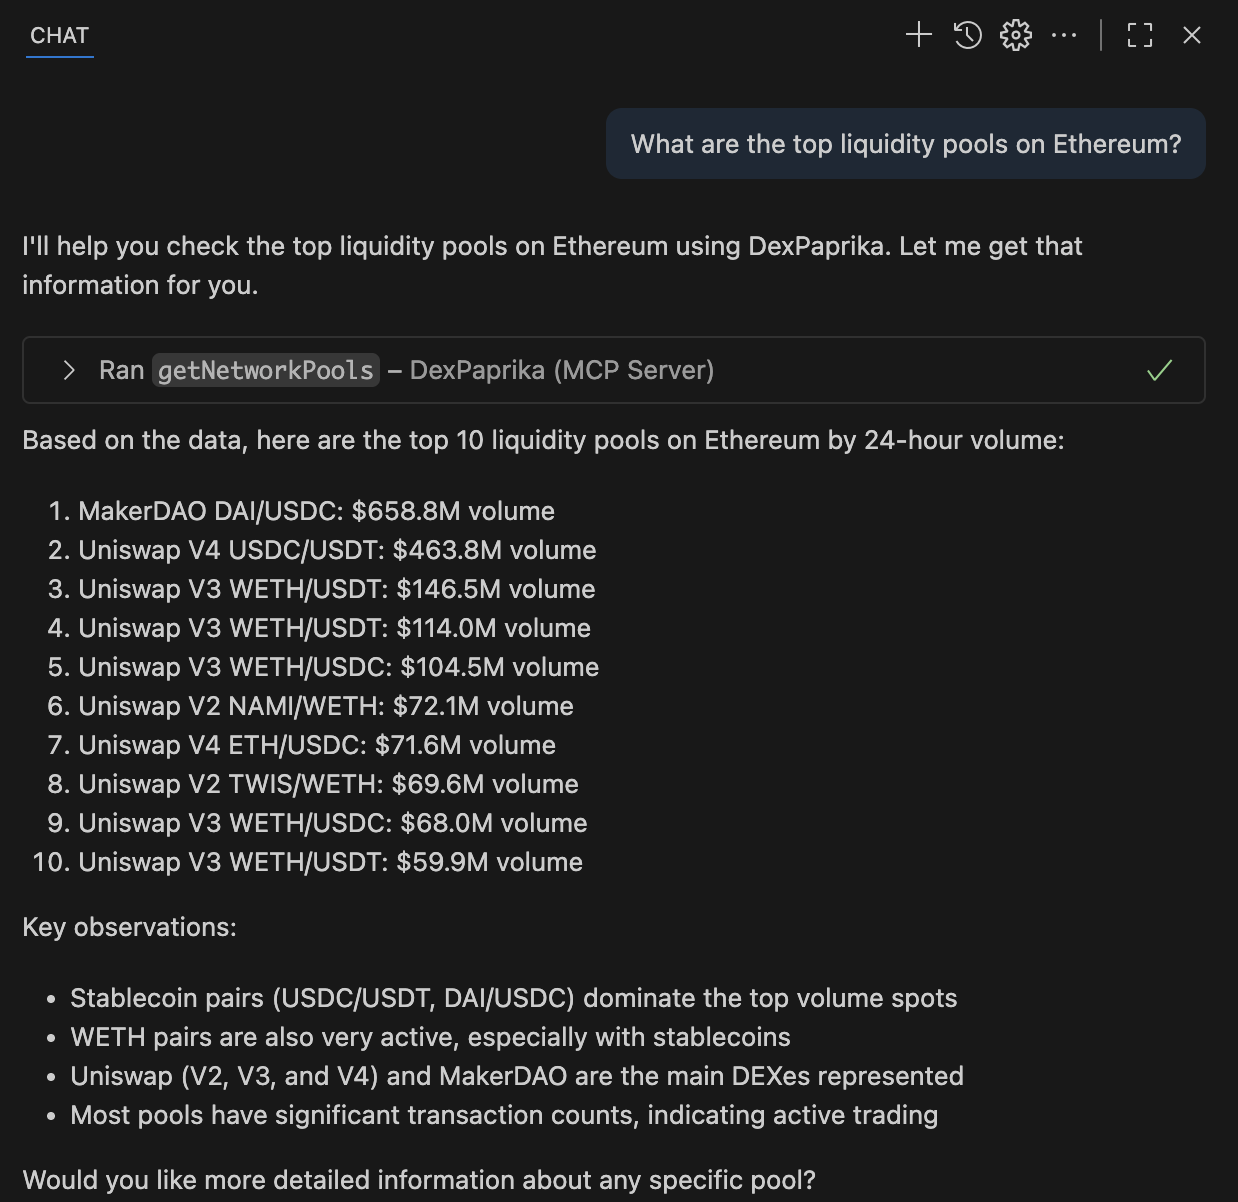This screenshot has width=1238, height=1202.
Task: Switch to the CHAT tab
Action: tap(60, 36)
